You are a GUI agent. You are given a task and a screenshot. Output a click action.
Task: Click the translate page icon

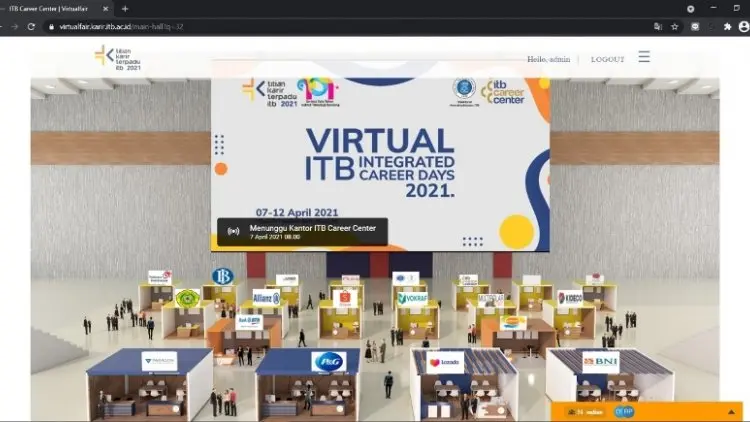(658, 27)
